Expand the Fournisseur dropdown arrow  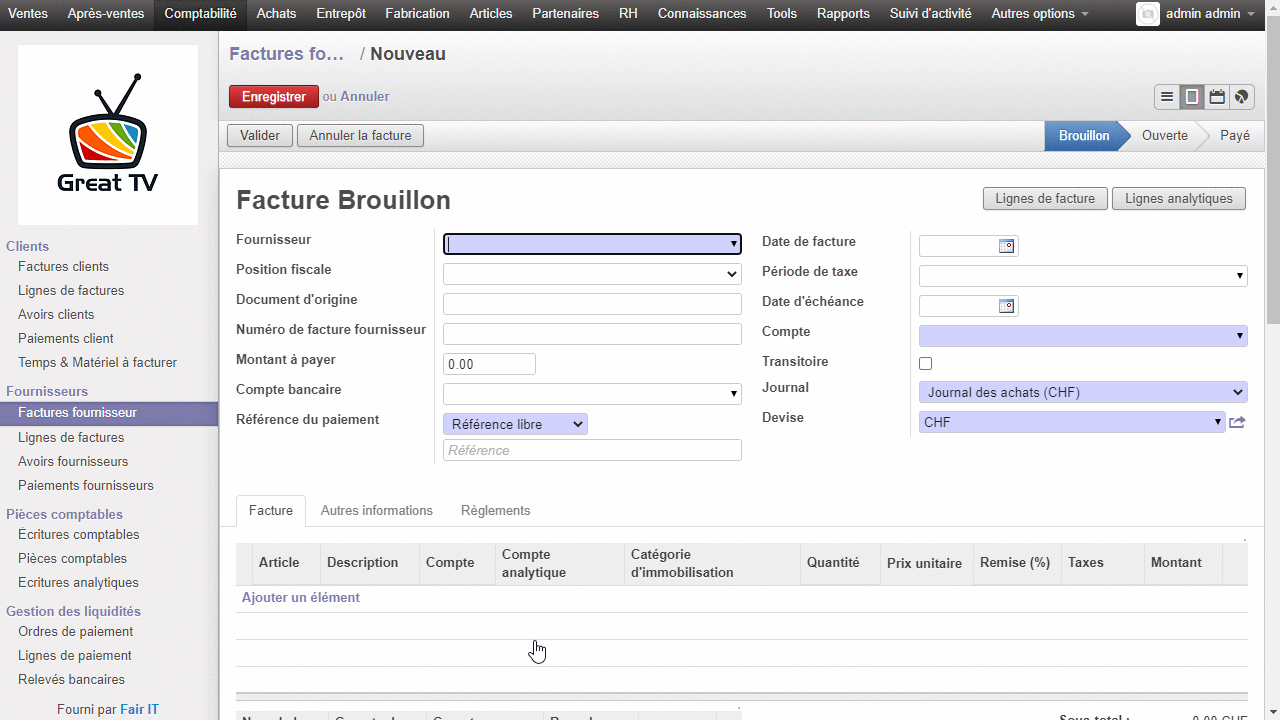click(x=734, y=244)
